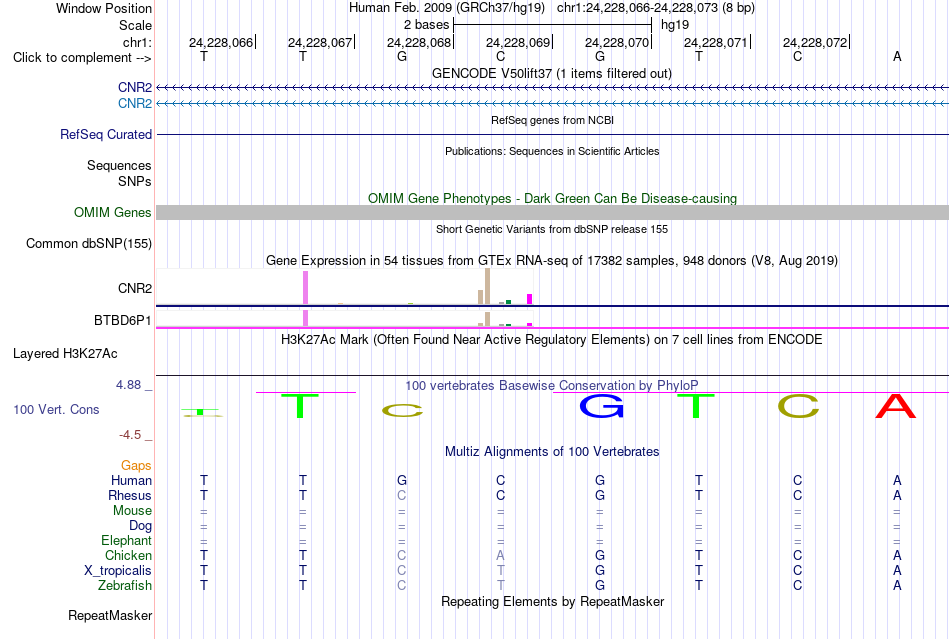Viewport: 950px width, 639px height.
Task: Click the Human species label
Action: click(131, 480)
